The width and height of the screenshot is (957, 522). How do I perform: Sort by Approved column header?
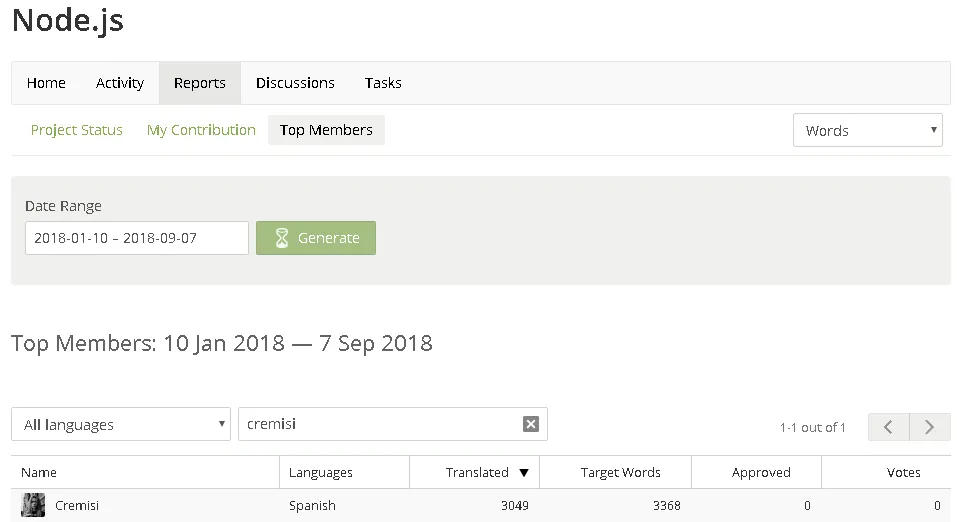tap(756, 473)
